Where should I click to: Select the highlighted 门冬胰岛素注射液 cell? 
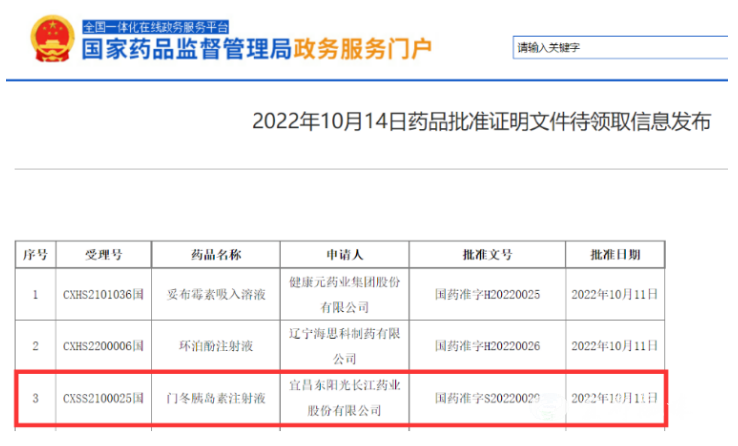coord(216,399)
